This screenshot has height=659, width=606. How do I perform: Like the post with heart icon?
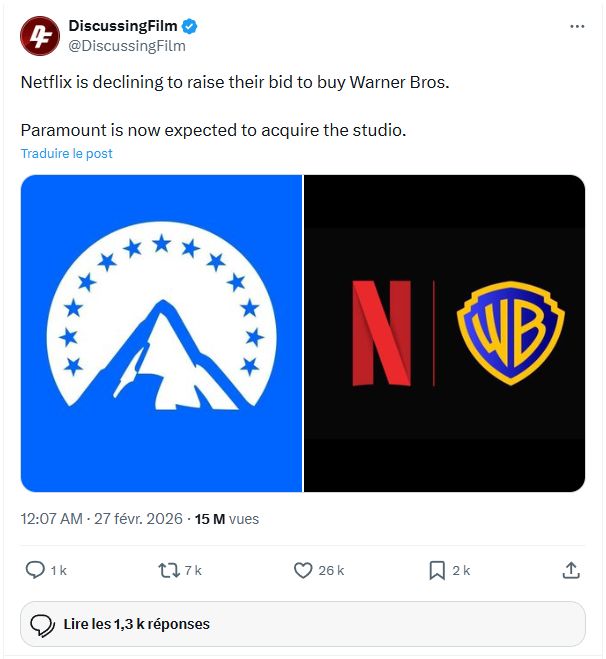click(x=303, y=570)
